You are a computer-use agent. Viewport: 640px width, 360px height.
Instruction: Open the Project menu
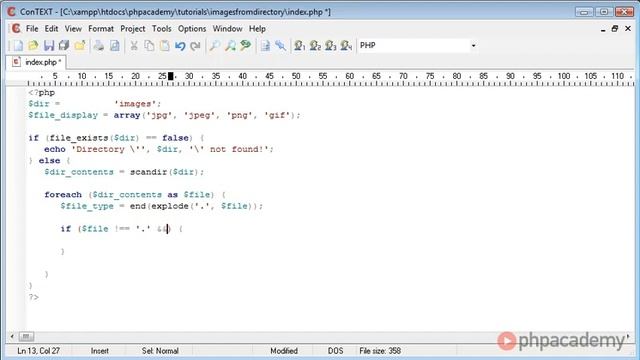point(133,29)
